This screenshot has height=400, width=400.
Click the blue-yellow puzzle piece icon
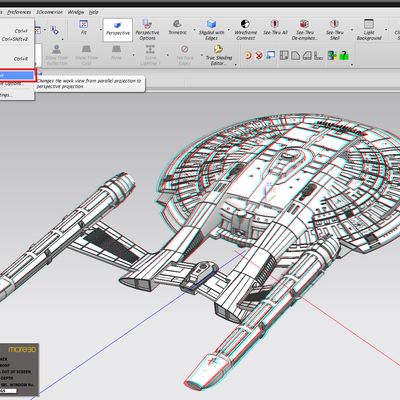pos(332,55)
